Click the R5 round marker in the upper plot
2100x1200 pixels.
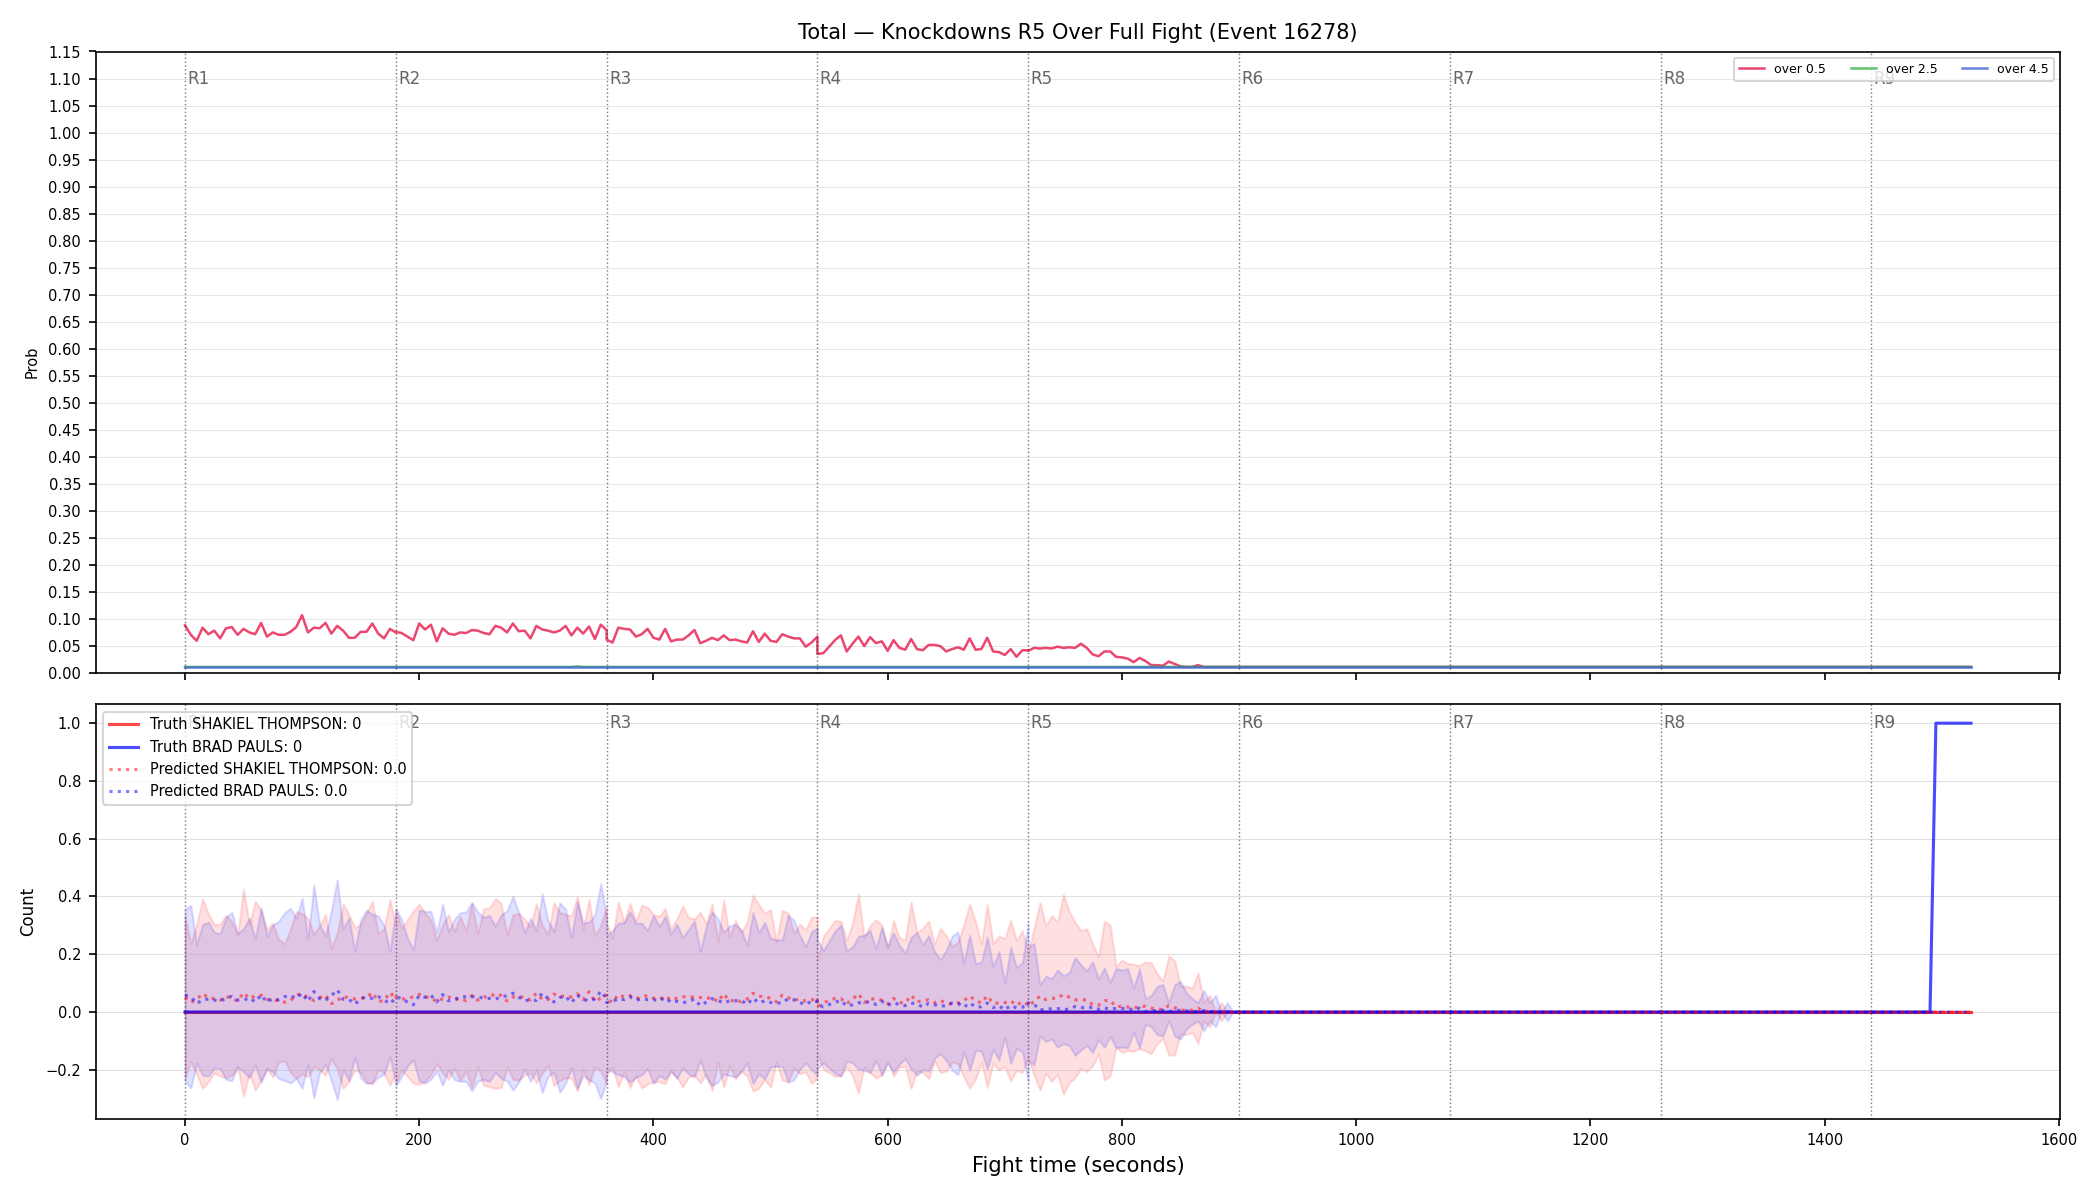coord(1041,78)
